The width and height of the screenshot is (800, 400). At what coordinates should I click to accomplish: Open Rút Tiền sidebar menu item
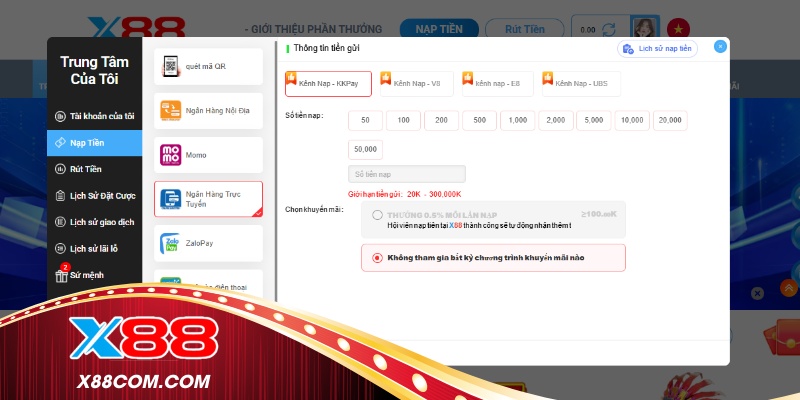pos(94,169)
